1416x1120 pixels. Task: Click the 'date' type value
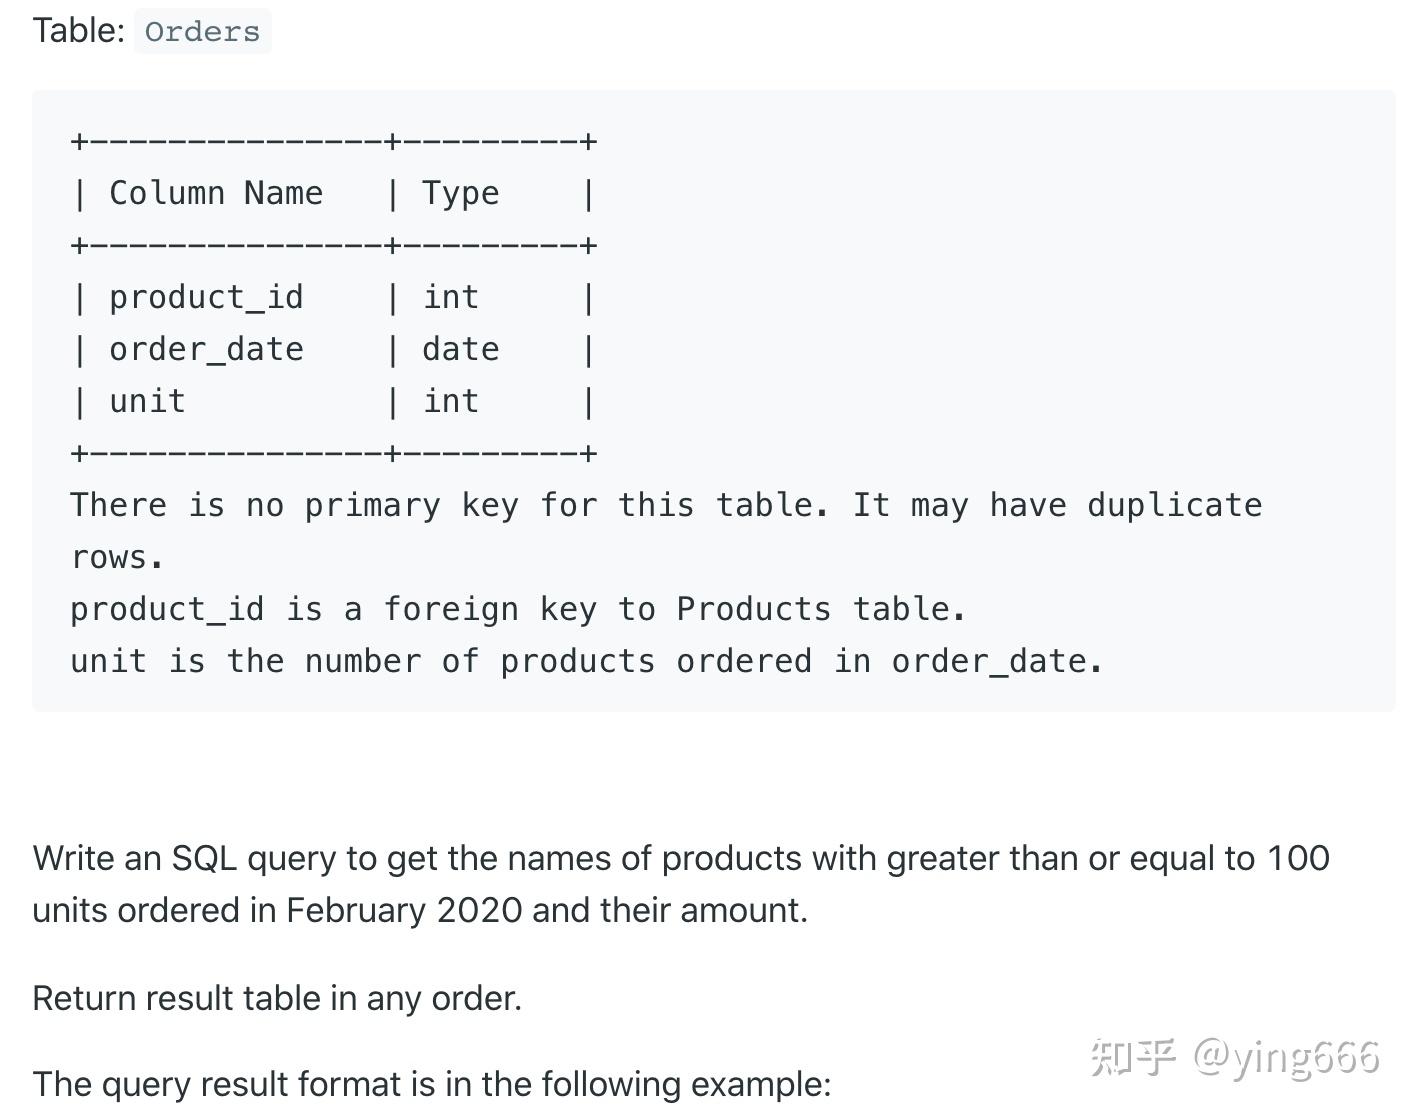tap(460, 349)
